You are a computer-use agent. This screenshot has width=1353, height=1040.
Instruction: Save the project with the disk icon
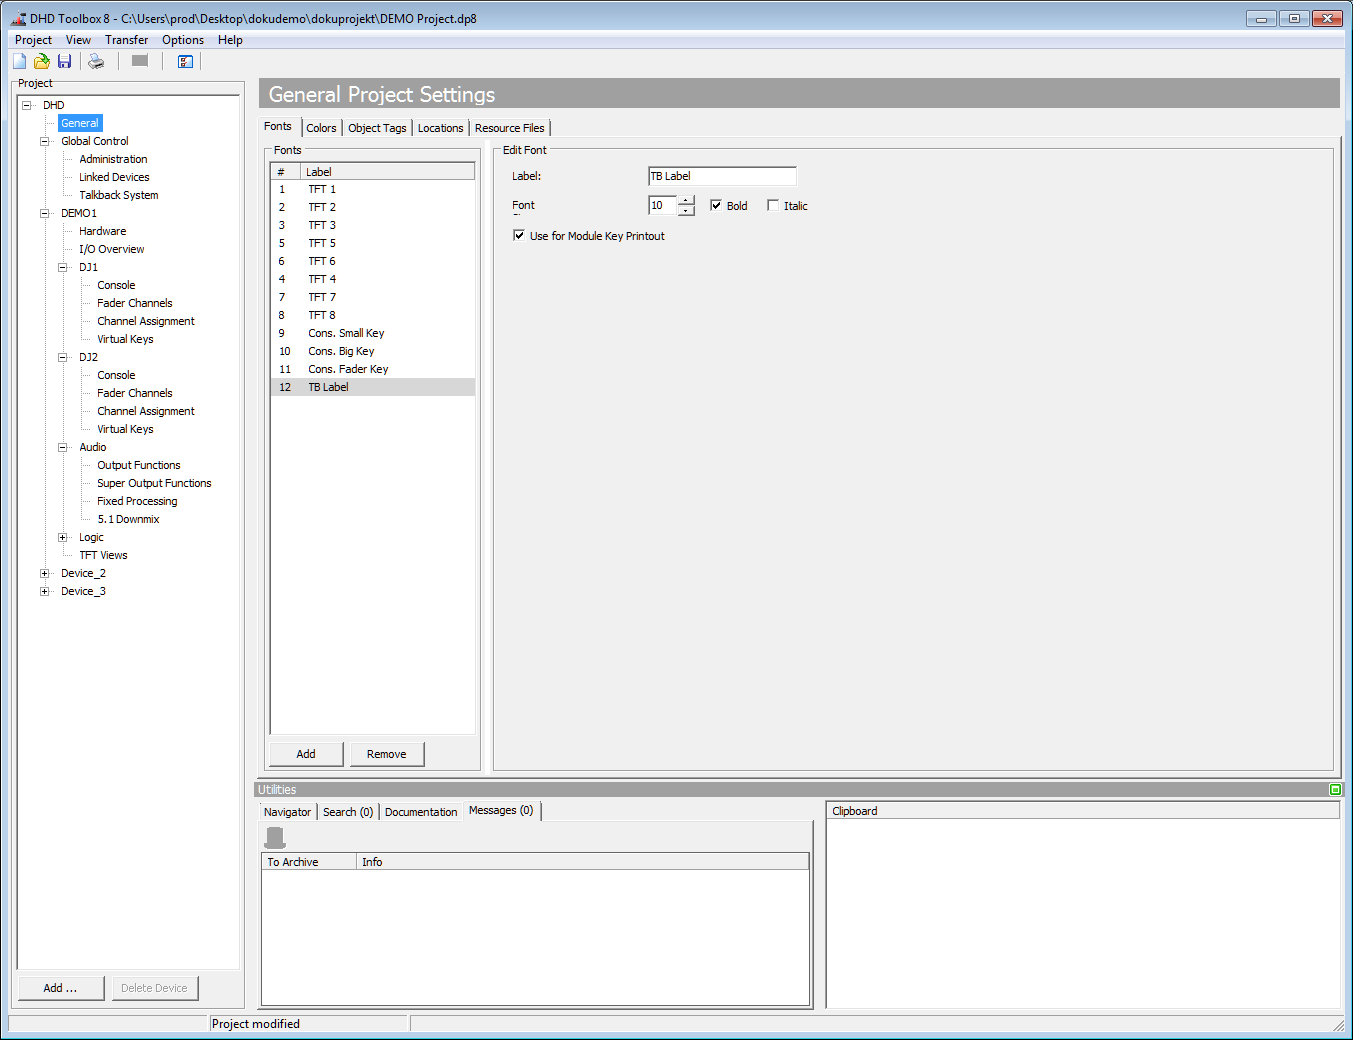64,61
